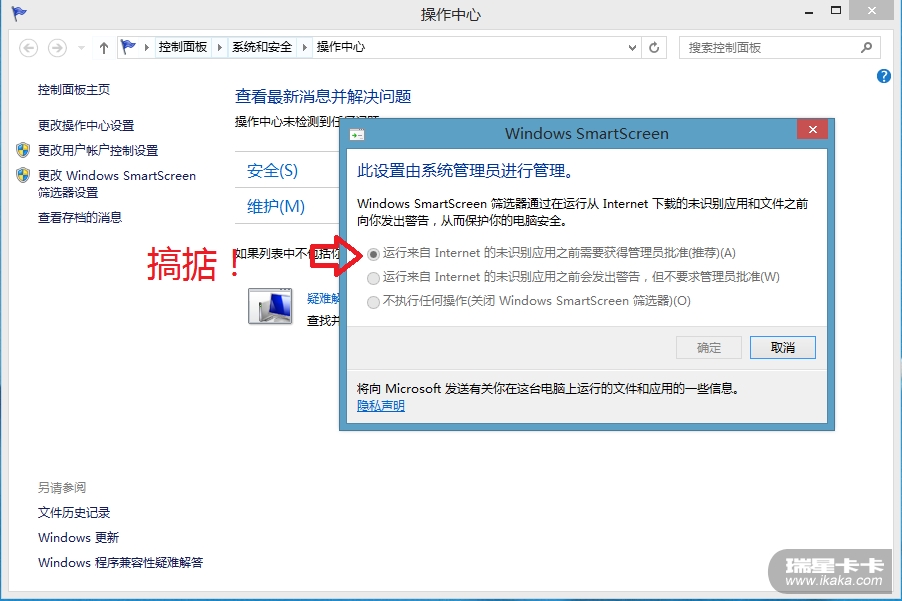Screen dimensions: 902x601
Task: Open 查看存档的消息 link
Action: click(80, 217)
